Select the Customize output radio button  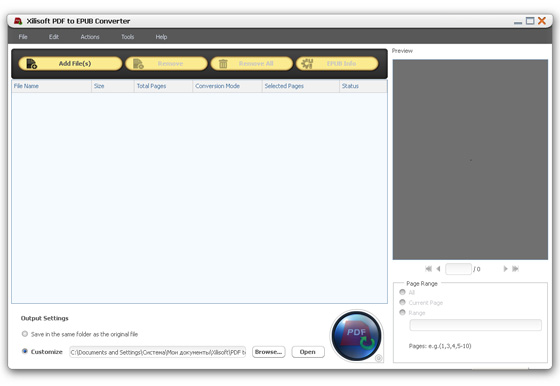[x=25, y=351]
